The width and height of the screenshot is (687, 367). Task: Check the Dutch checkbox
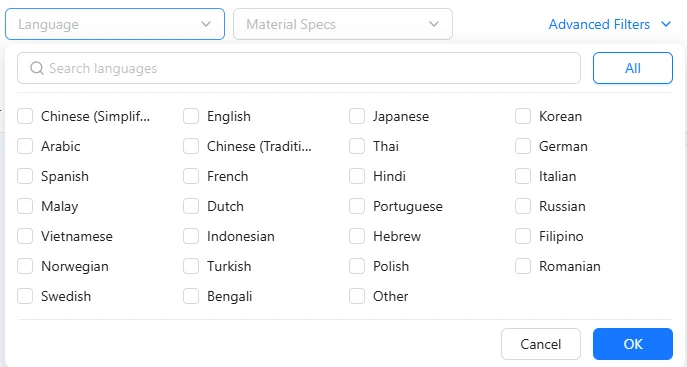click(x=191, y=206)
